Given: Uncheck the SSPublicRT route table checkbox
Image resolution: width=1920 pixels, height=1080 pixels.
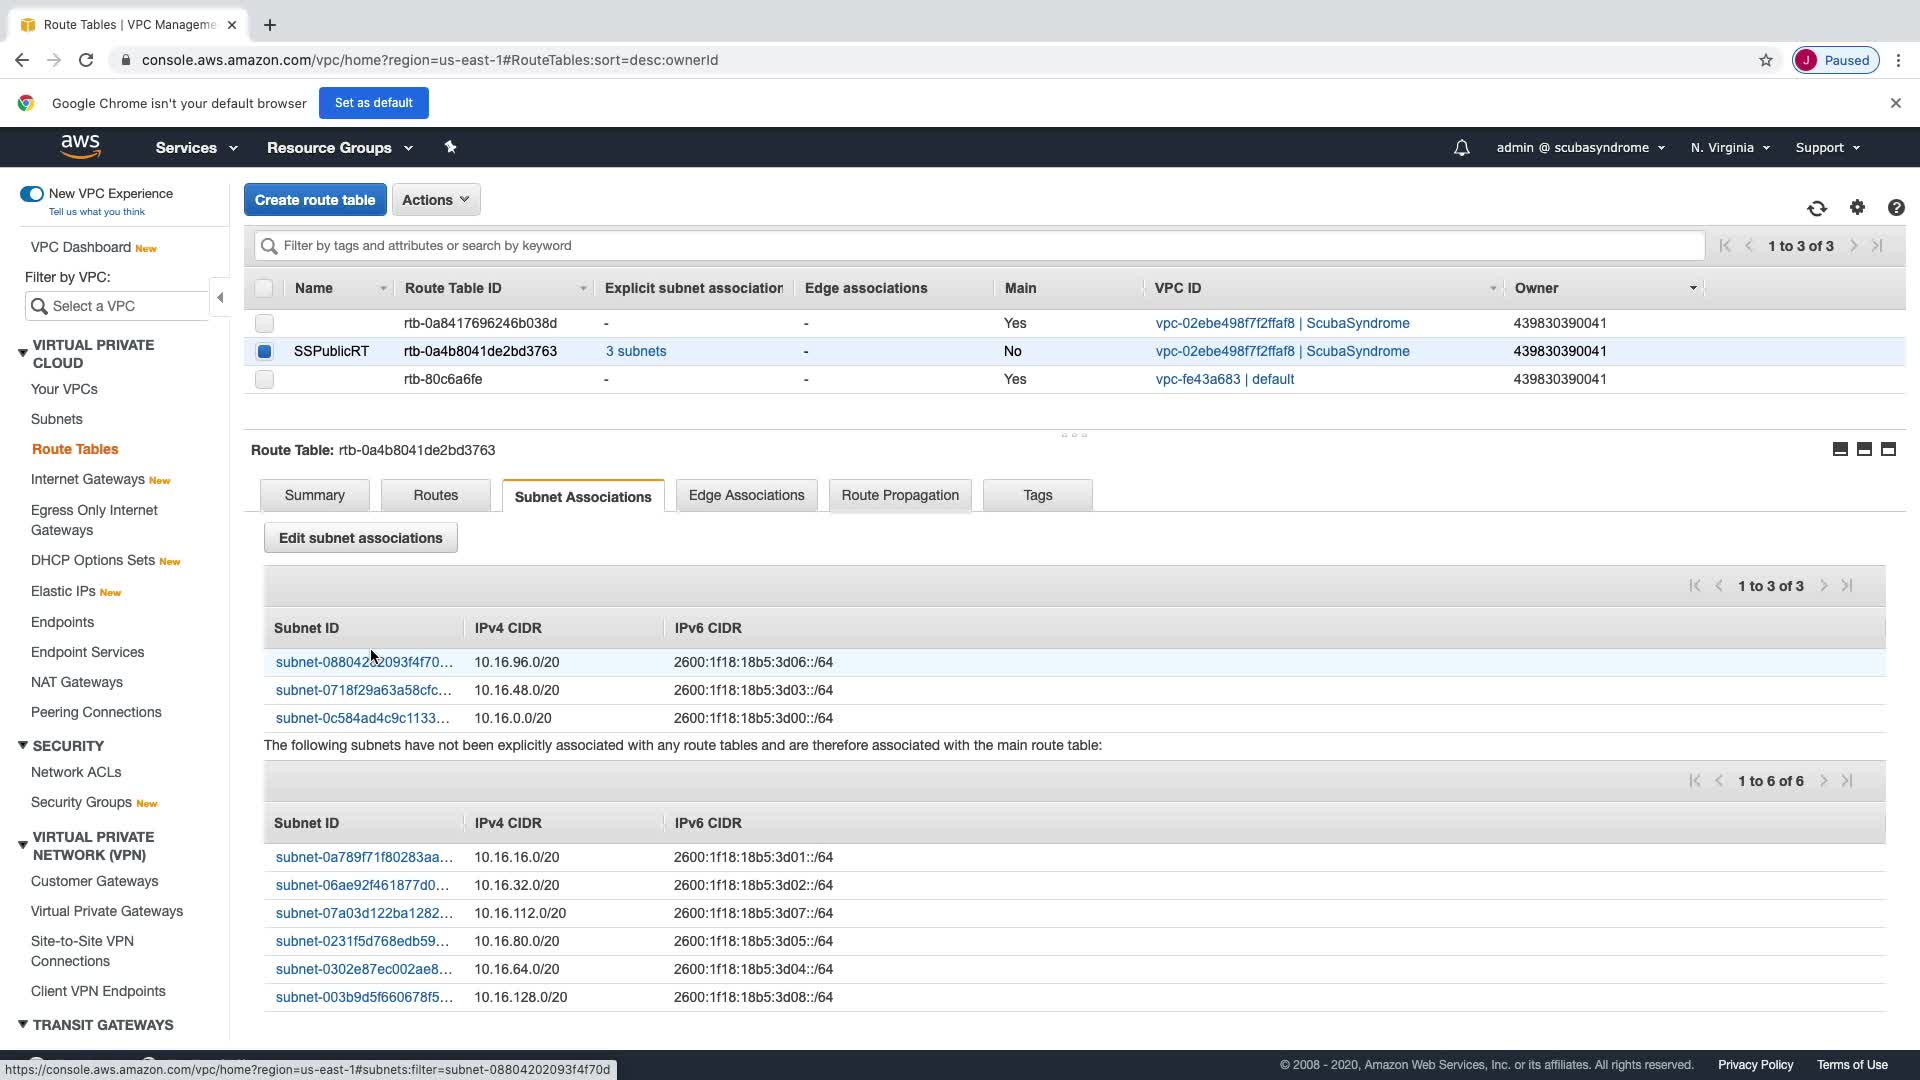Looking at the screenshot, I should tap(264, 351).
